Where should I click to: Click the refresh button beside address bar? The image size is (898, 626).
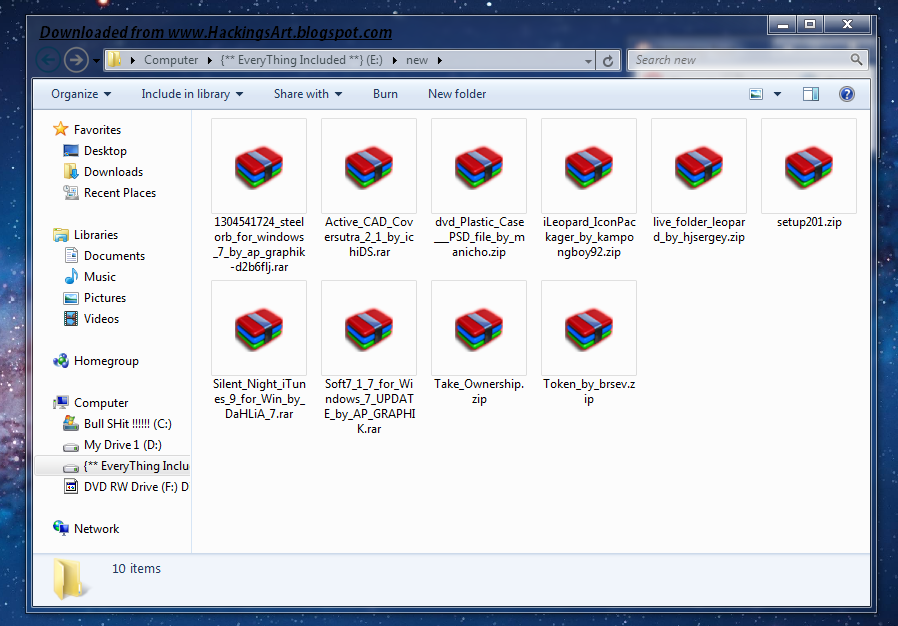(x=607, y=60)
